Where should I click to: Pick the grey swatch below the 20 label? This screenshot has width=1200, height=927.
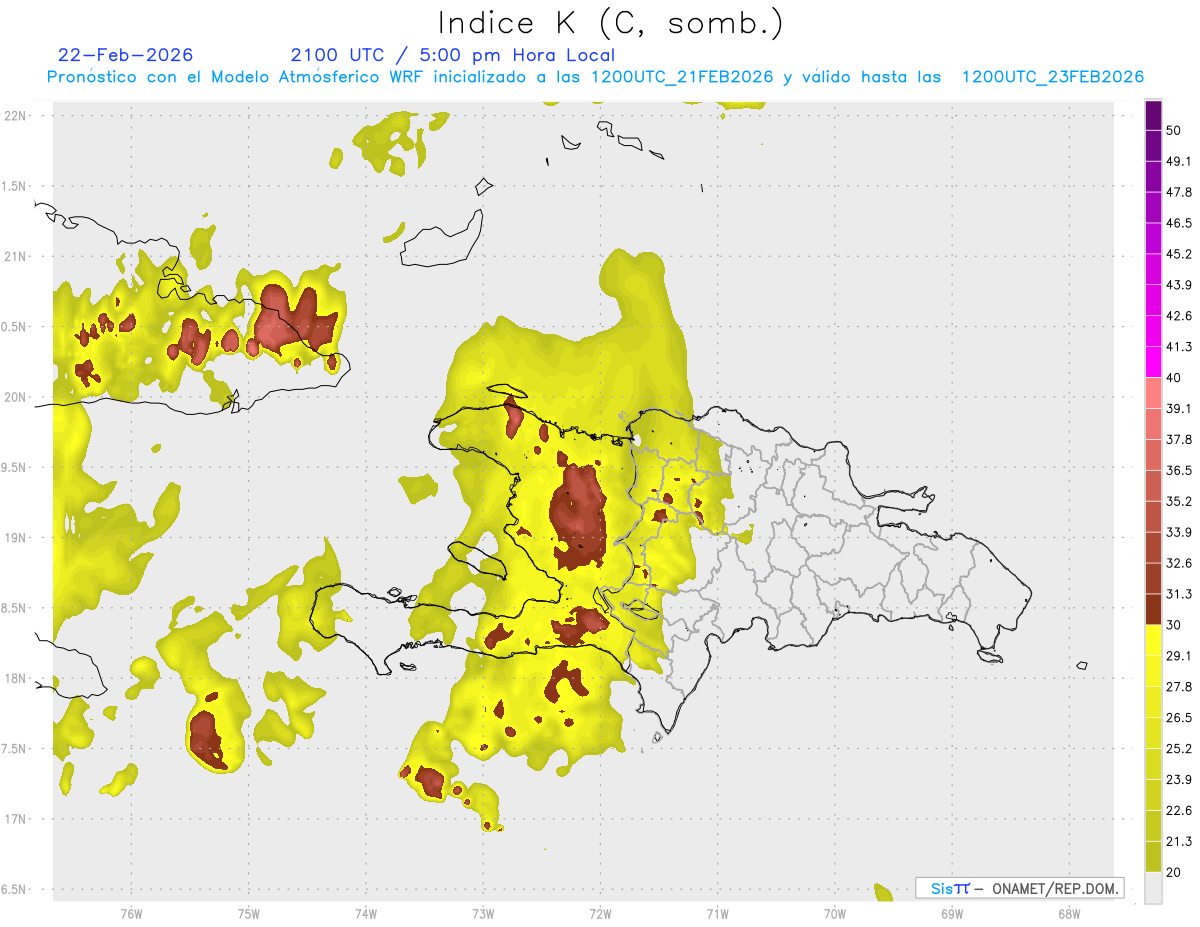click(x=1153, y=888)
